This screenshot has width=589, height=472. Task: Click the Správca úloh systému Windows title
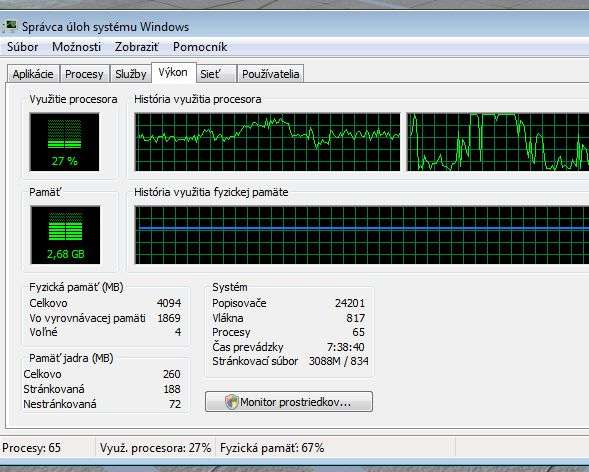pyautogui.click(x=105, y=27)
